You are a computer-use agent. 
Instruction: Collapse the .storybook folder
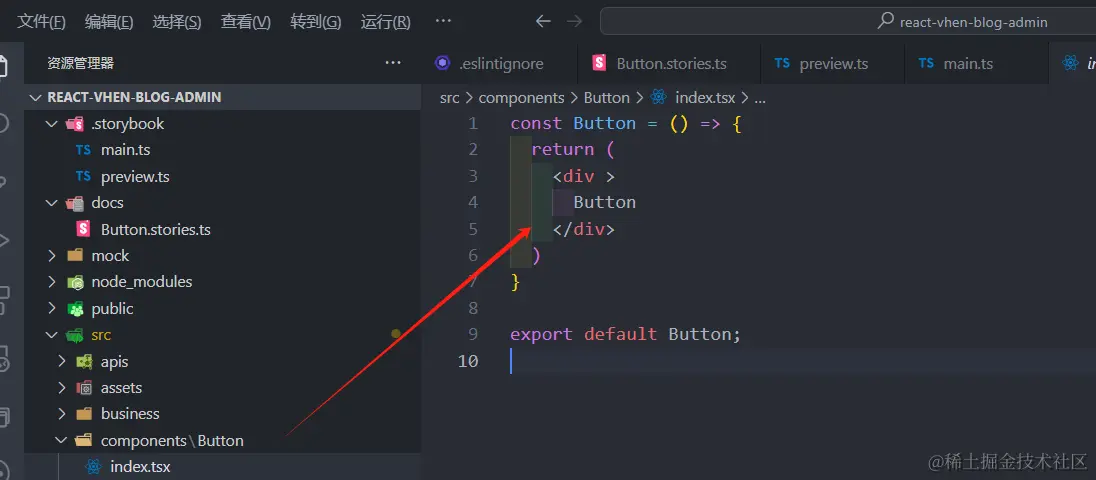pos(222,124)
